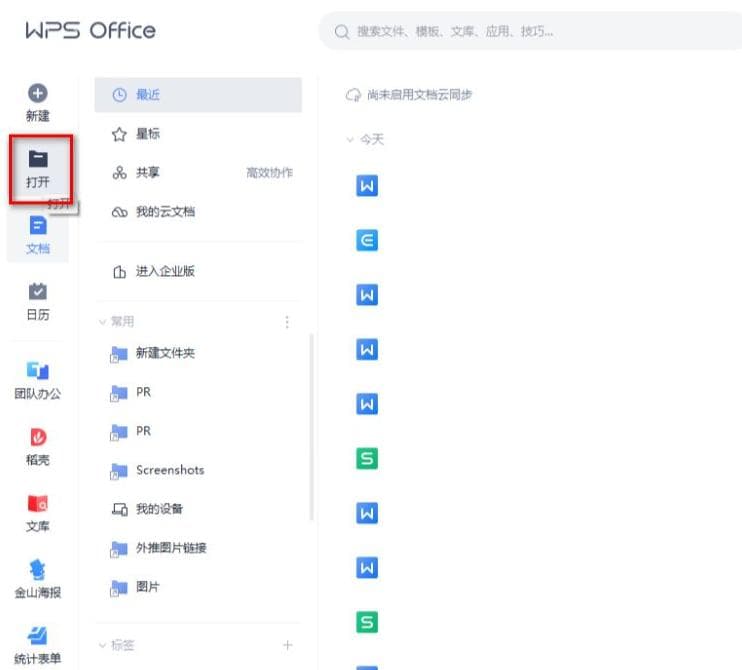Screen dimensions: 742x670
Task: Click the magnifier search icon
Action: click(x=342, y=32)
